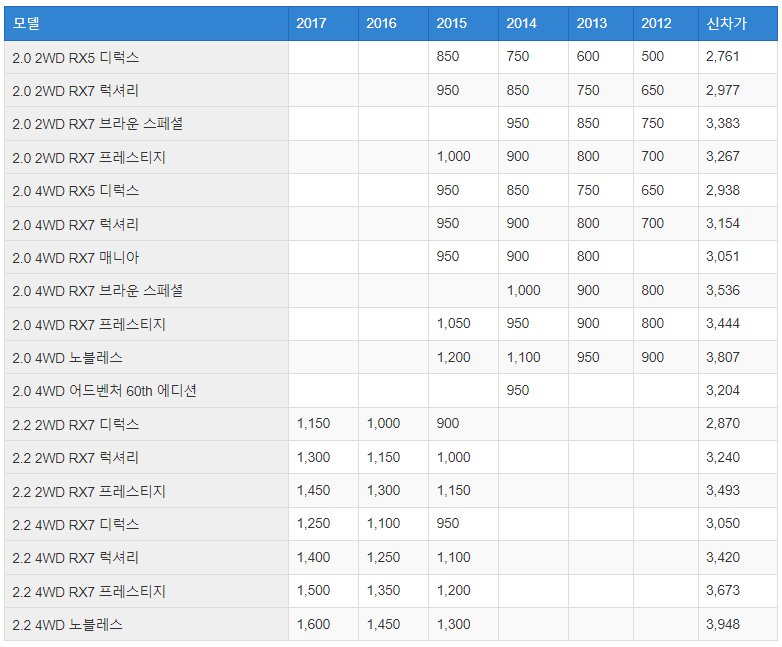Select model name 2.2 4WD RX7 프레스티지
782x647 pixels.
(89, 592)
